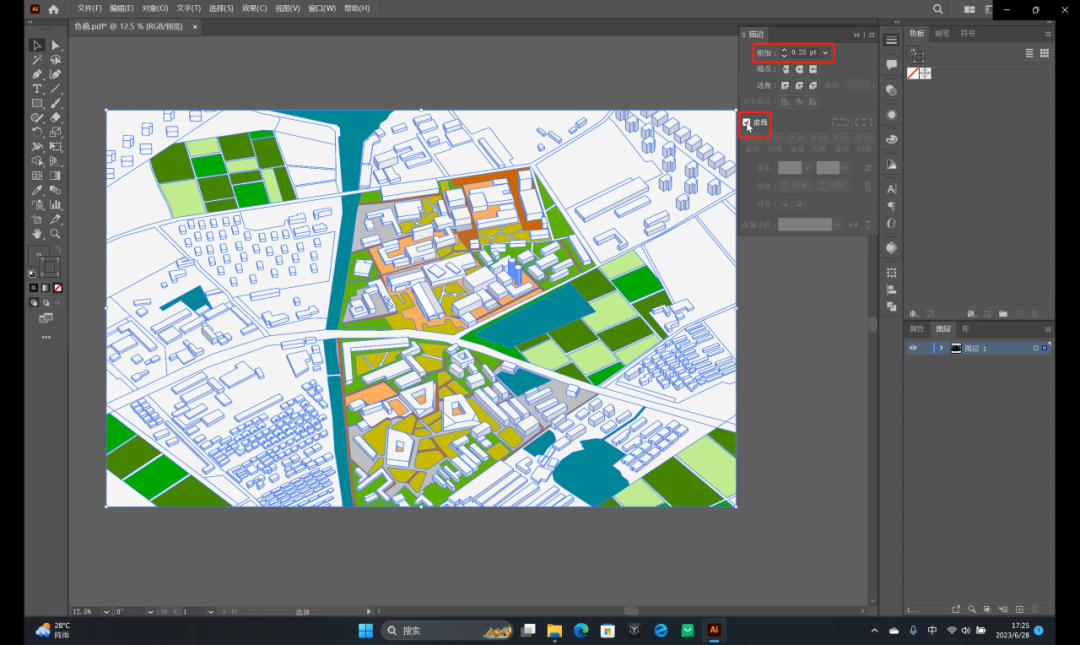Select the Zoom tool

[56, 234]
